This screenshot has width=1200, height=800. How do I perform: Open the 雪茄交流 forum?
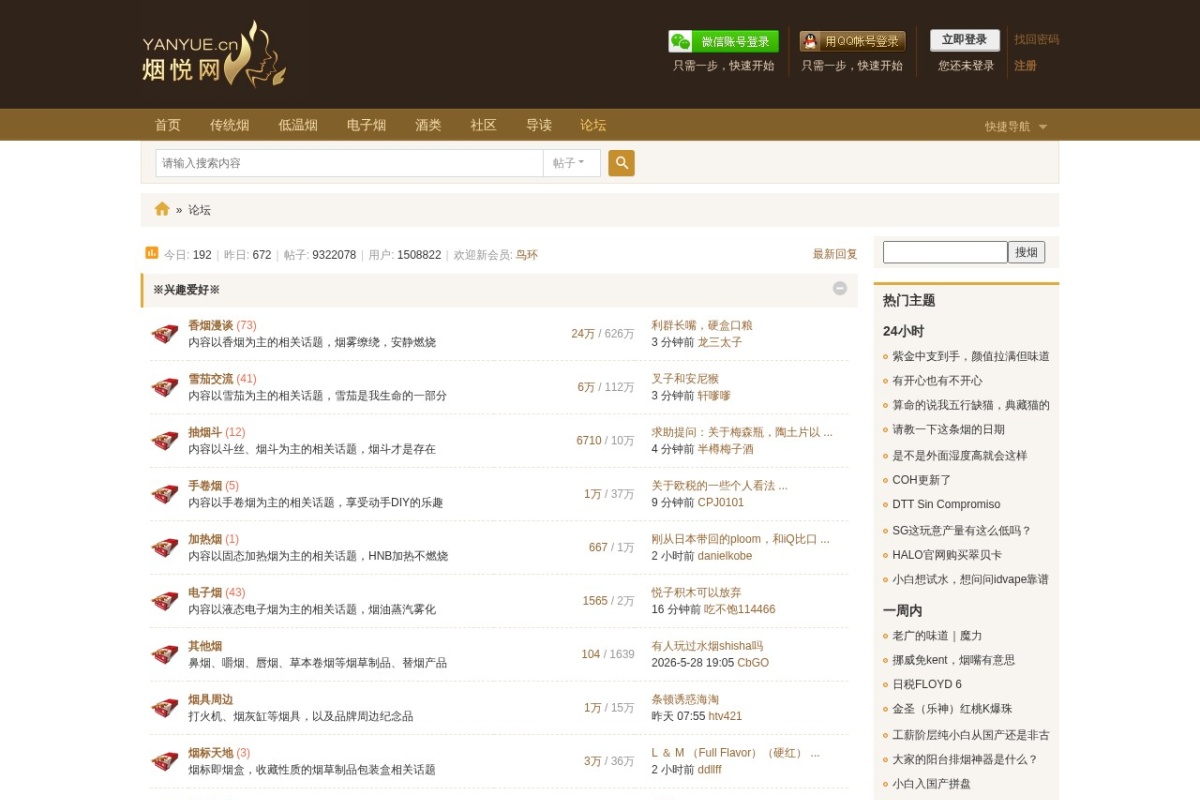[211, 379]
